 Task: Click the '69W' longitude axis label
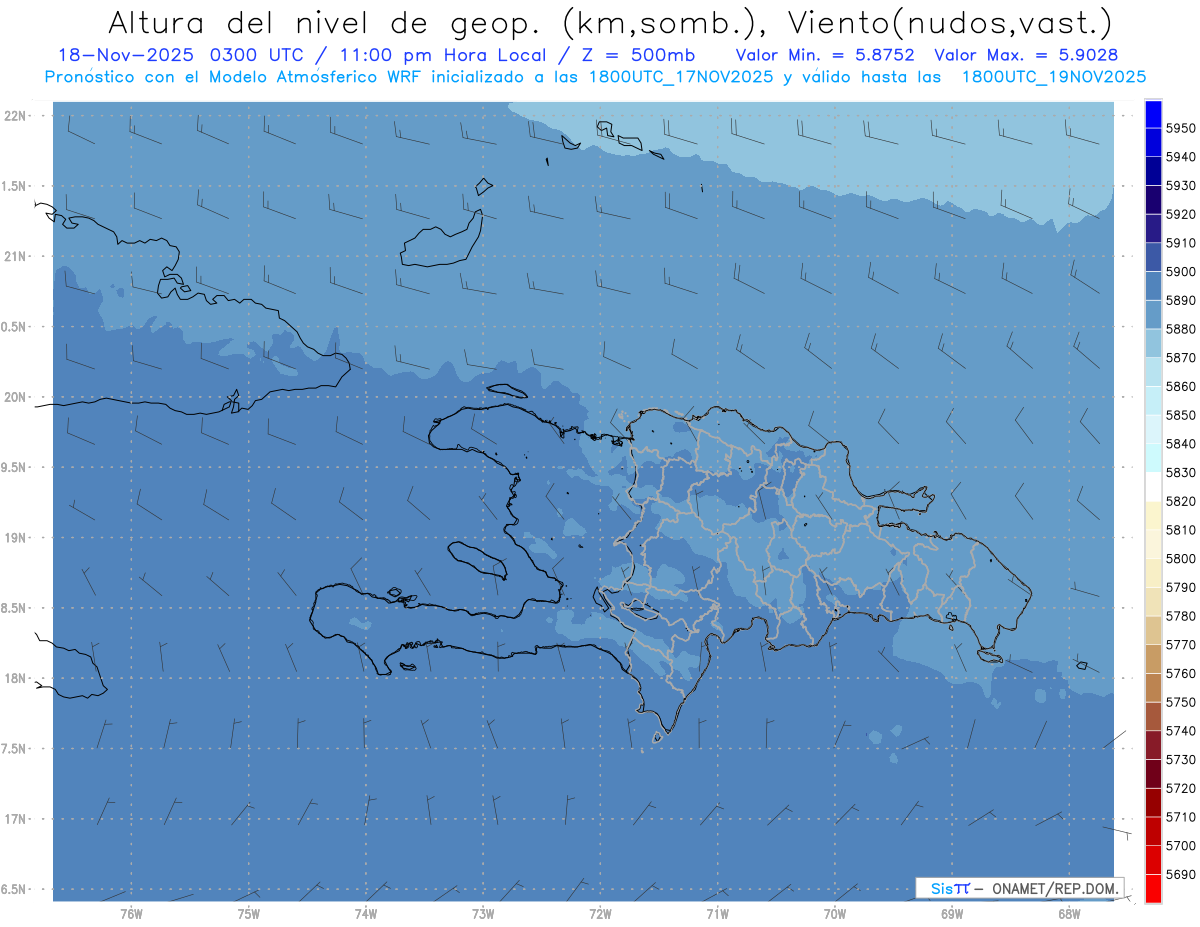(952, 913)
